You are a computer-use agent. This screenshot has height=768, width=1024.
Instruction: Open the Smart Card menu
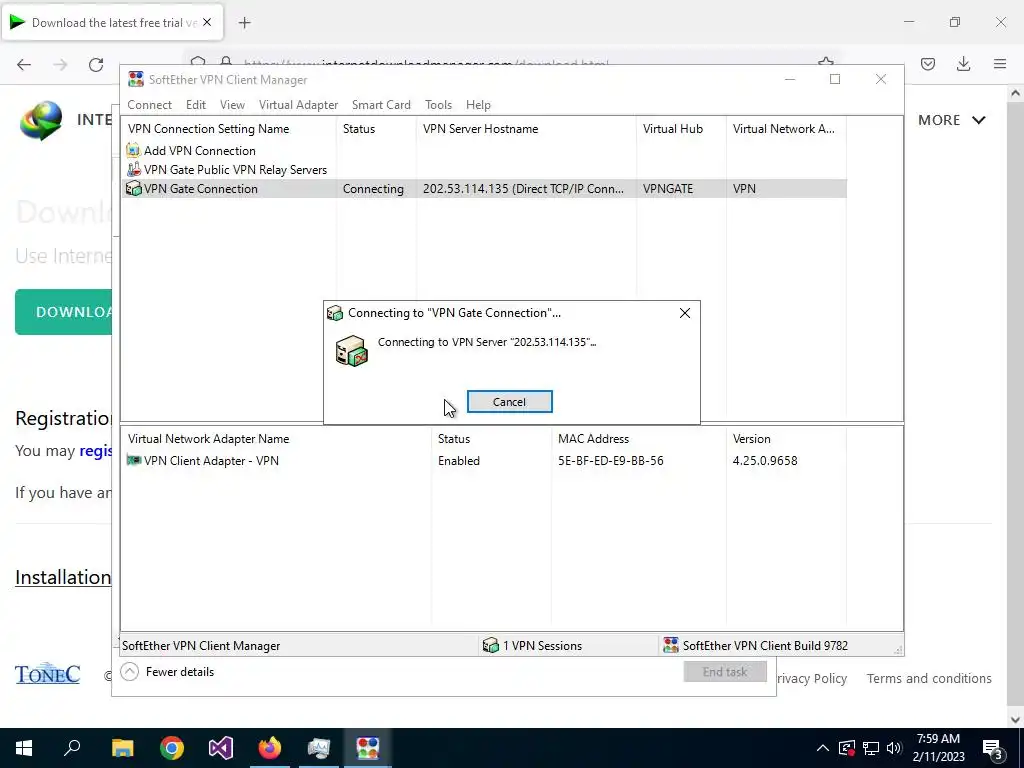[381, 104]
